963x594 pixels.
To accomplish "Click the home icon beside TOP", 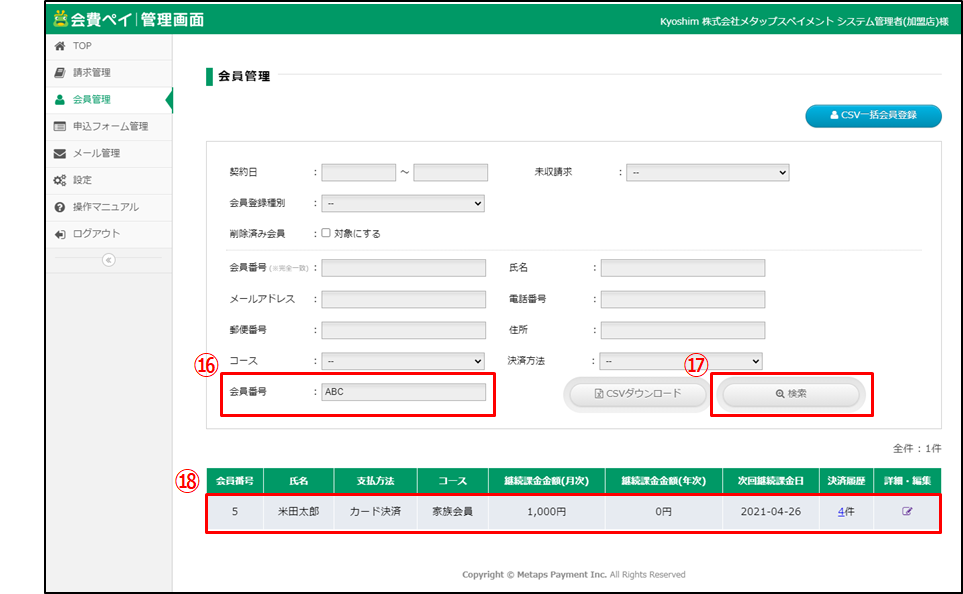I will (x=60, y=46).
